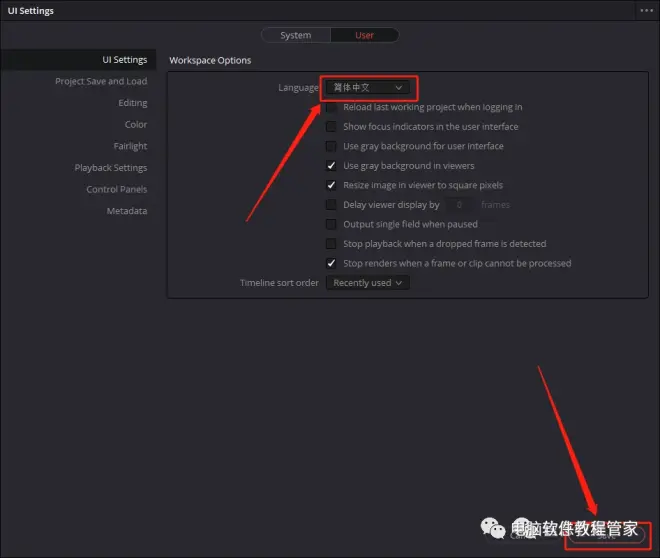Open the Language dropdown
660x558 pixels.
(367, 88)
